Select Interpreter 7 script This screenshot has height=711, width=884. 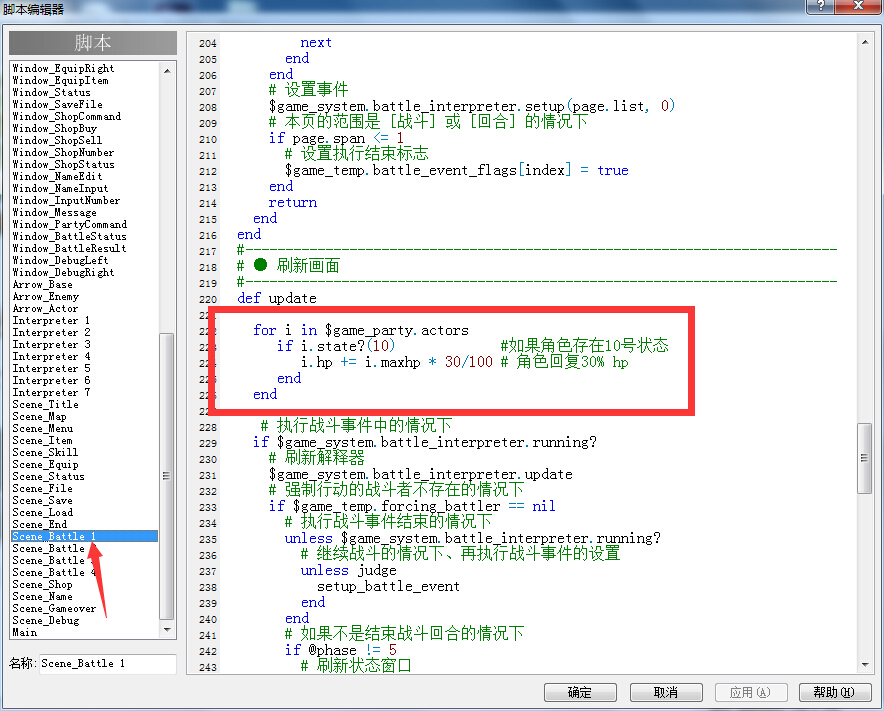pyautogui.click(x=51, y=392)
